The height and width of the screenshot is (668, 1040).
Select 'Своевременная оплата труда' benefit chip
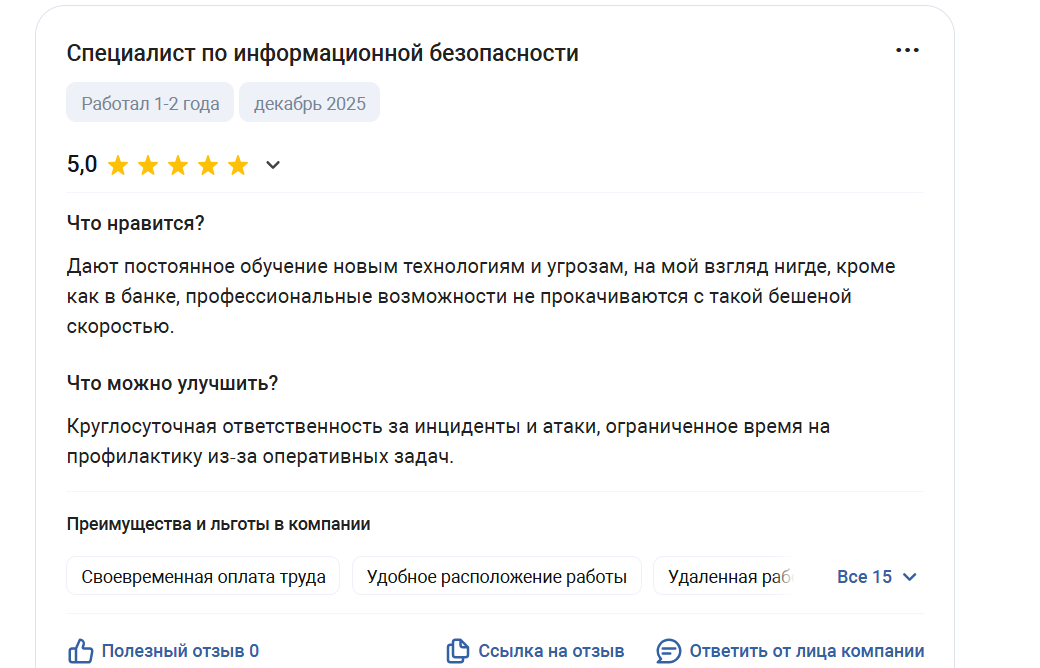point(203,577)
